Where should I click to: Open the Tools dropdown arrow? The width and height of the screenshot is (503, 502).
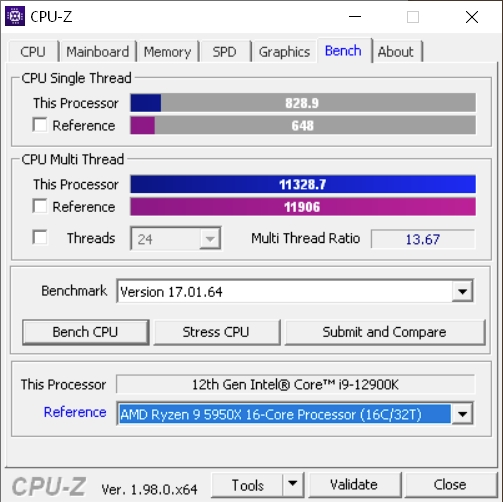pyautogui.click(x=293, y=484)
